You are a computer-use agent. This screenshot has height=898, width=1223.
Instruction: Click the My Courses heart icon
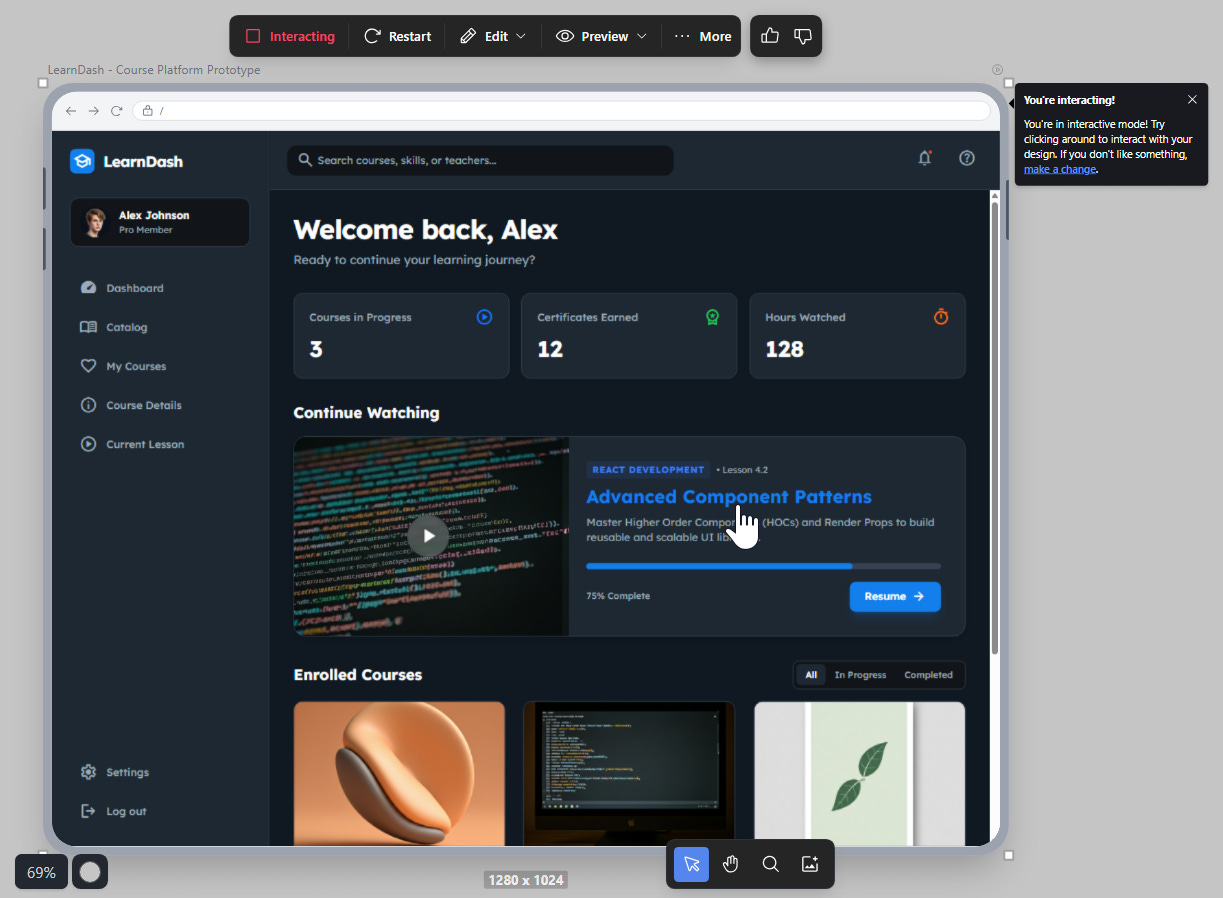[x=88, y=366]
